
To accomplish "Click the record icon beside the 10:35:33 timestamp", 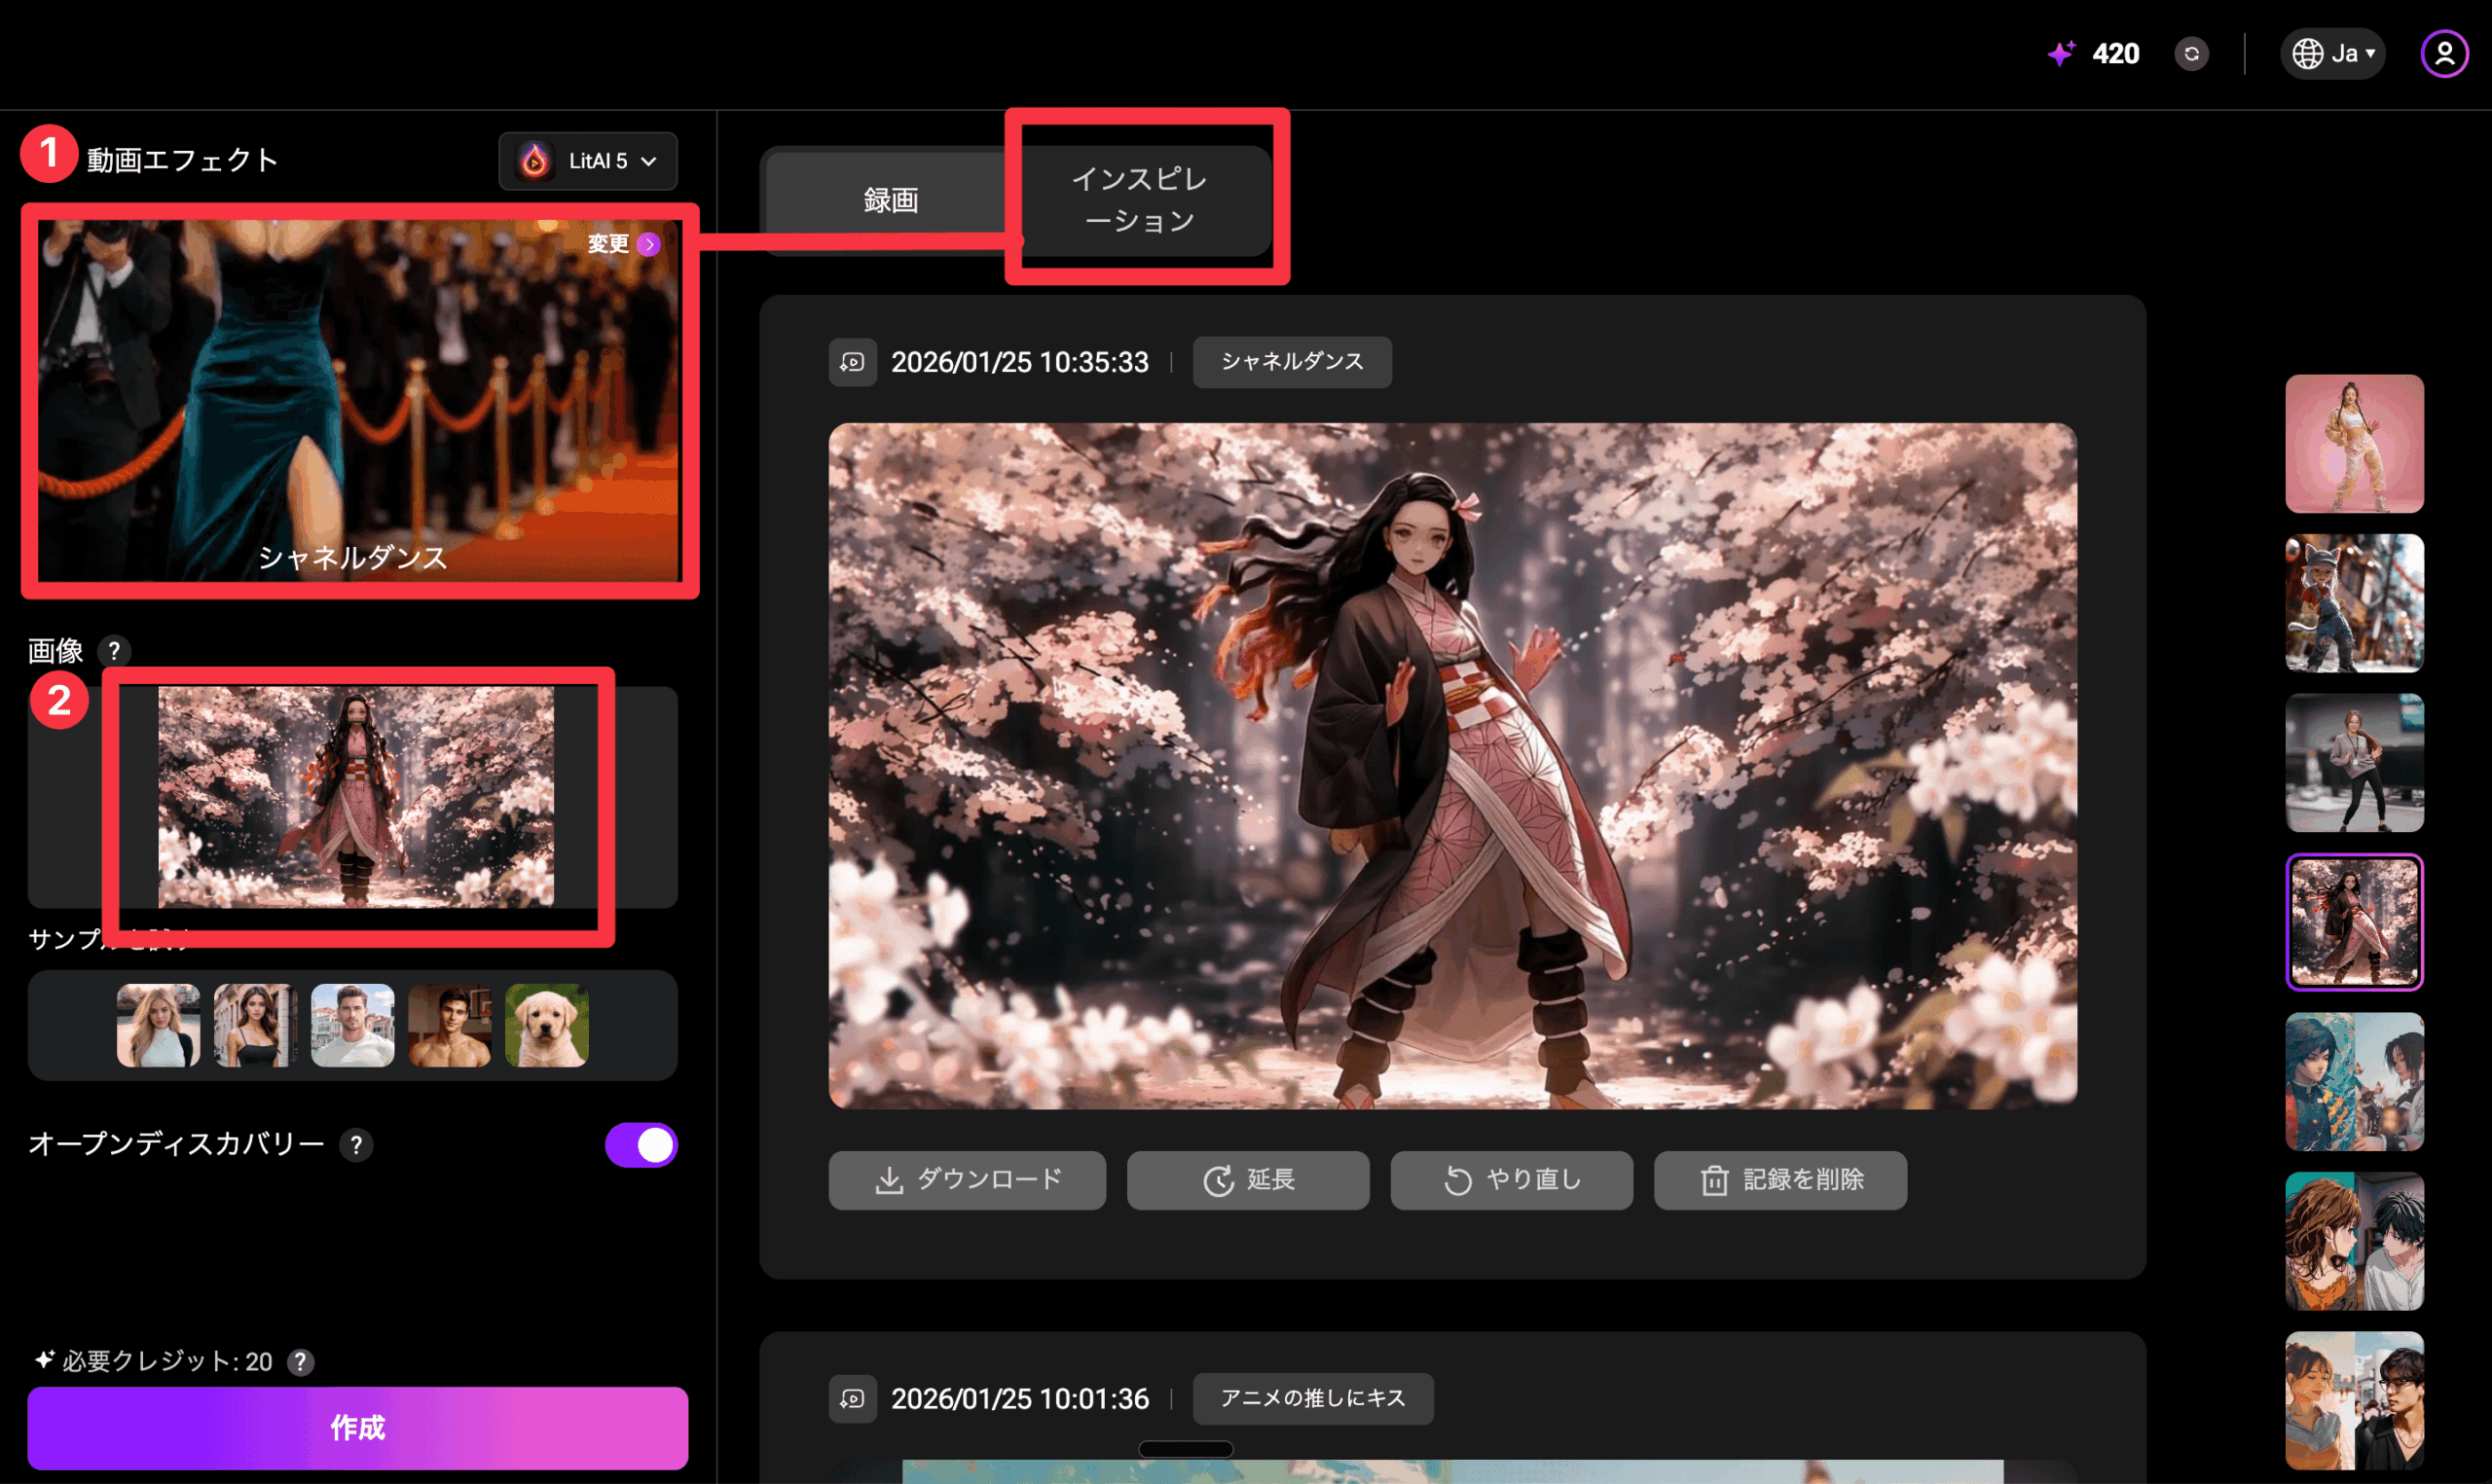I will [x=852, y=362].
